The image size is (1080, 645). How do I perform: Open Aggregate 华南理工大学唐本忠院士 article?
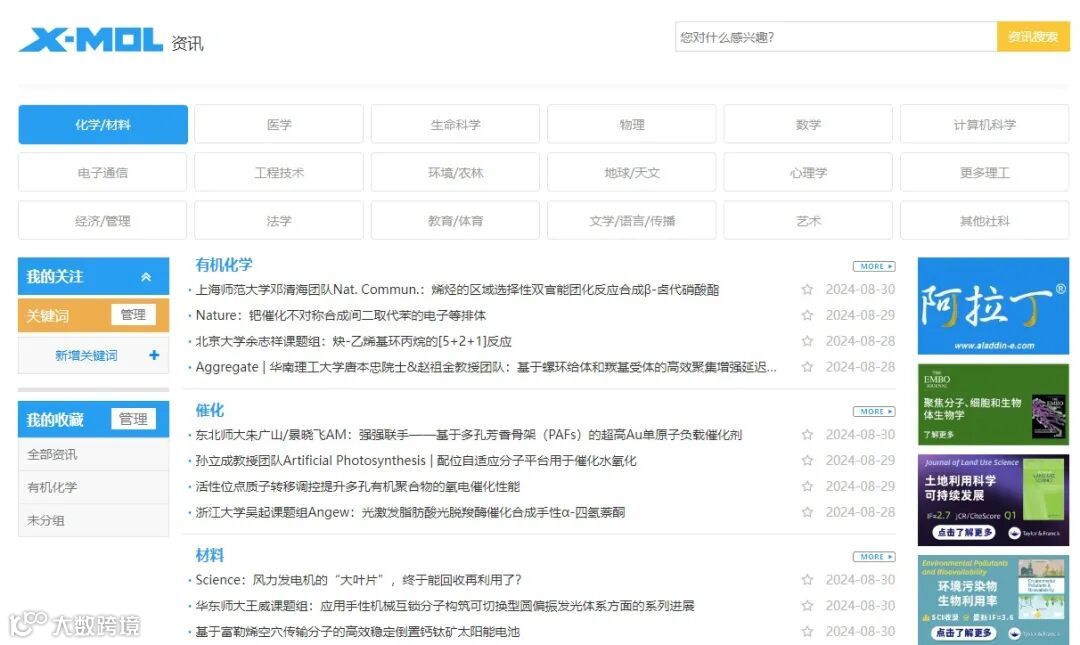(486, 367)
